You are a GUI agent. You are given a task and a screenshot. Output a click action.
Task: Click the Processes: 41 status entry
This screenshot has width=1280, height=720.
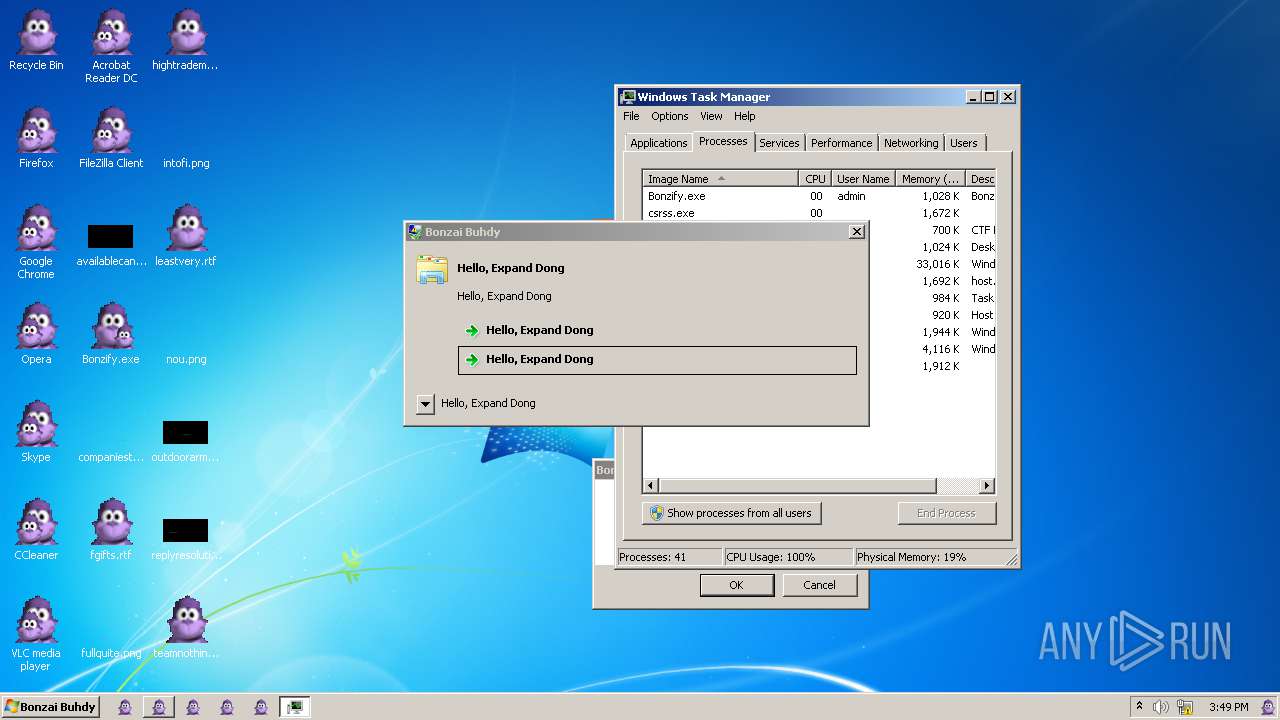[x=669, y=557]
